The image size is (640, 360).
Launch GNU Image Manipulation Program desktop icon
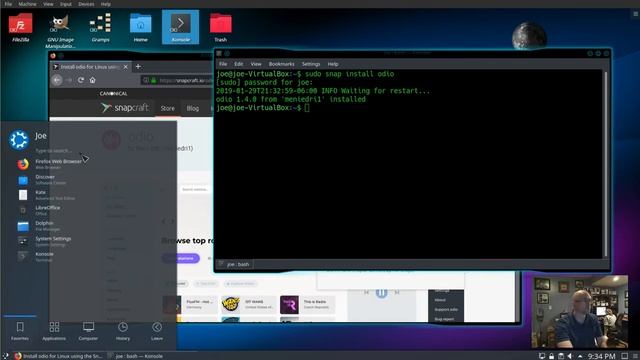tap(60, 31)
